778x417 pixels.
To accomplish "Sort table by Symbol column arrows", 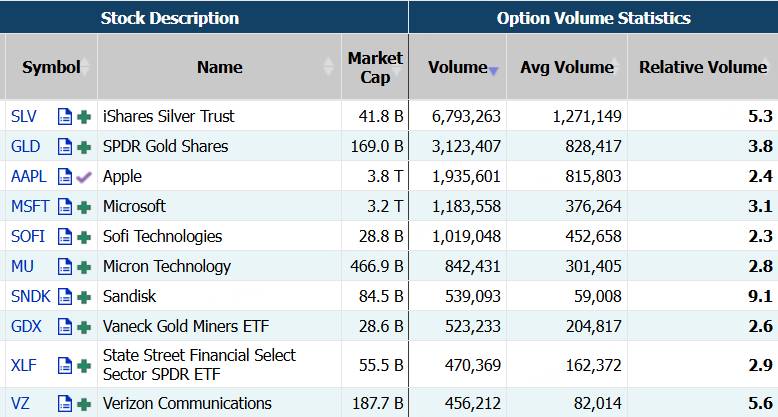I will 87,67.
